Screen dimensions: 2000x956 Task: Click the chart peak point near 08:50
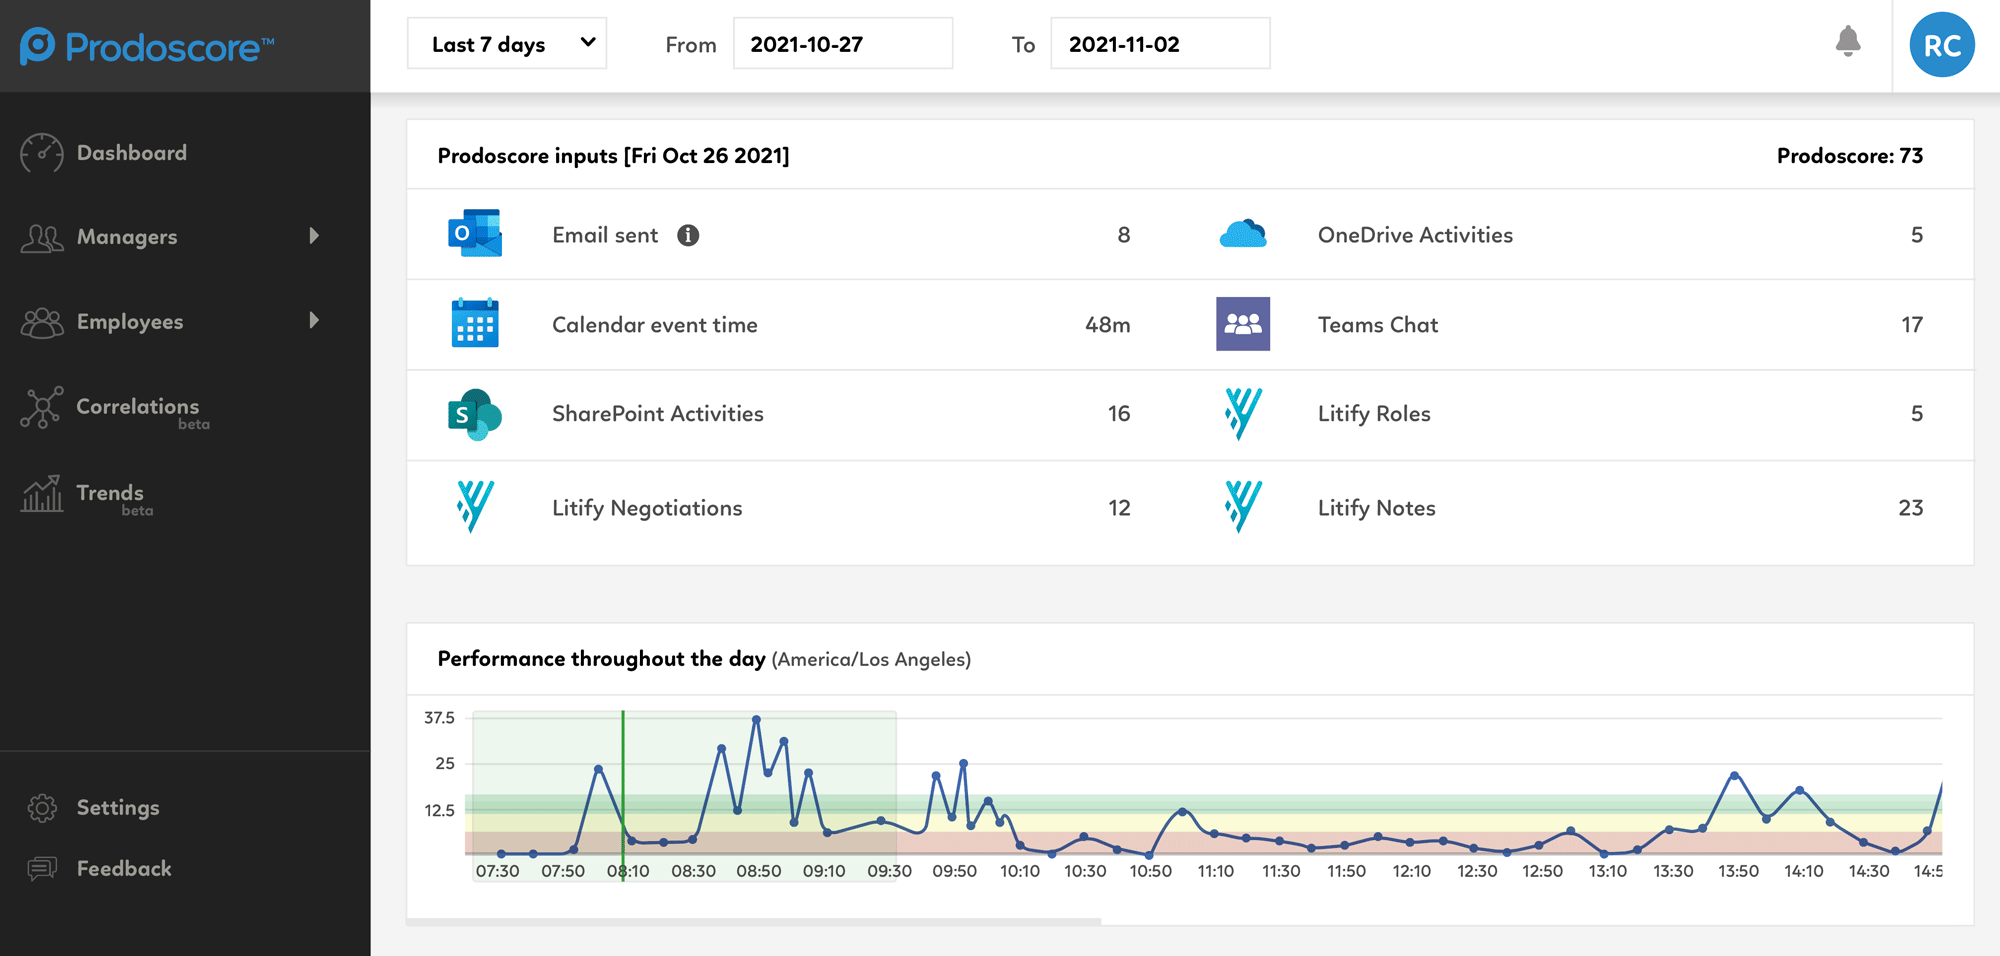(756, 719)
